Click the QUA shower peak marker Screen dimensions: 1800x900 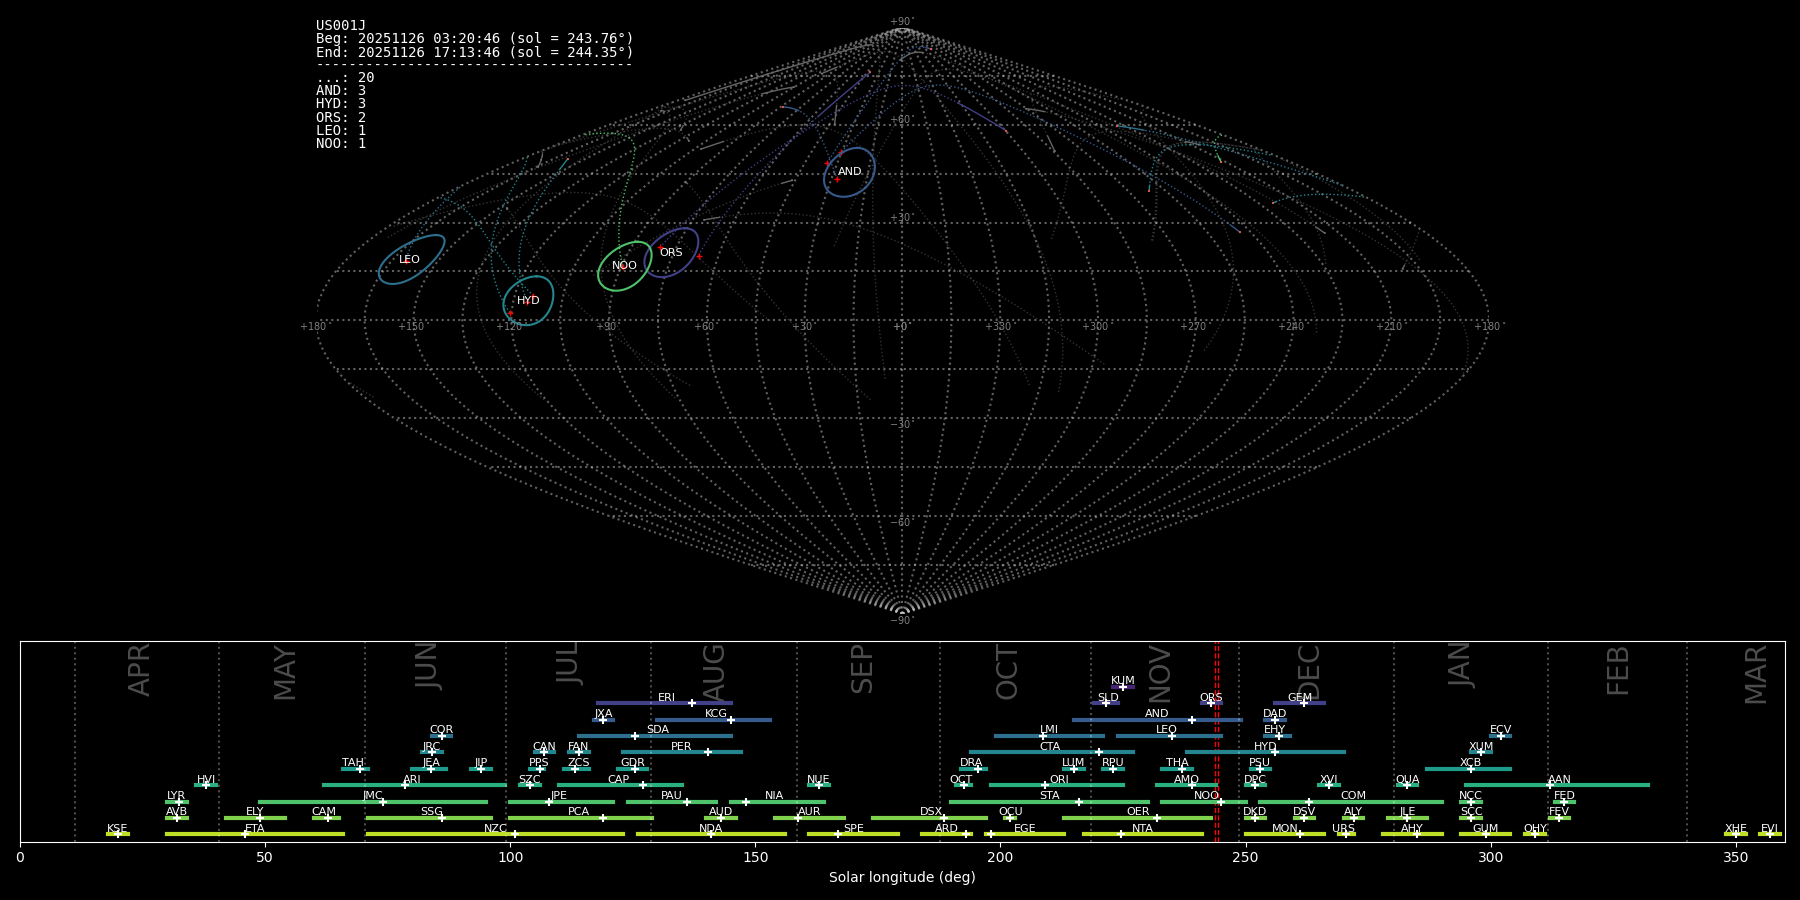tap(1407, 785)
